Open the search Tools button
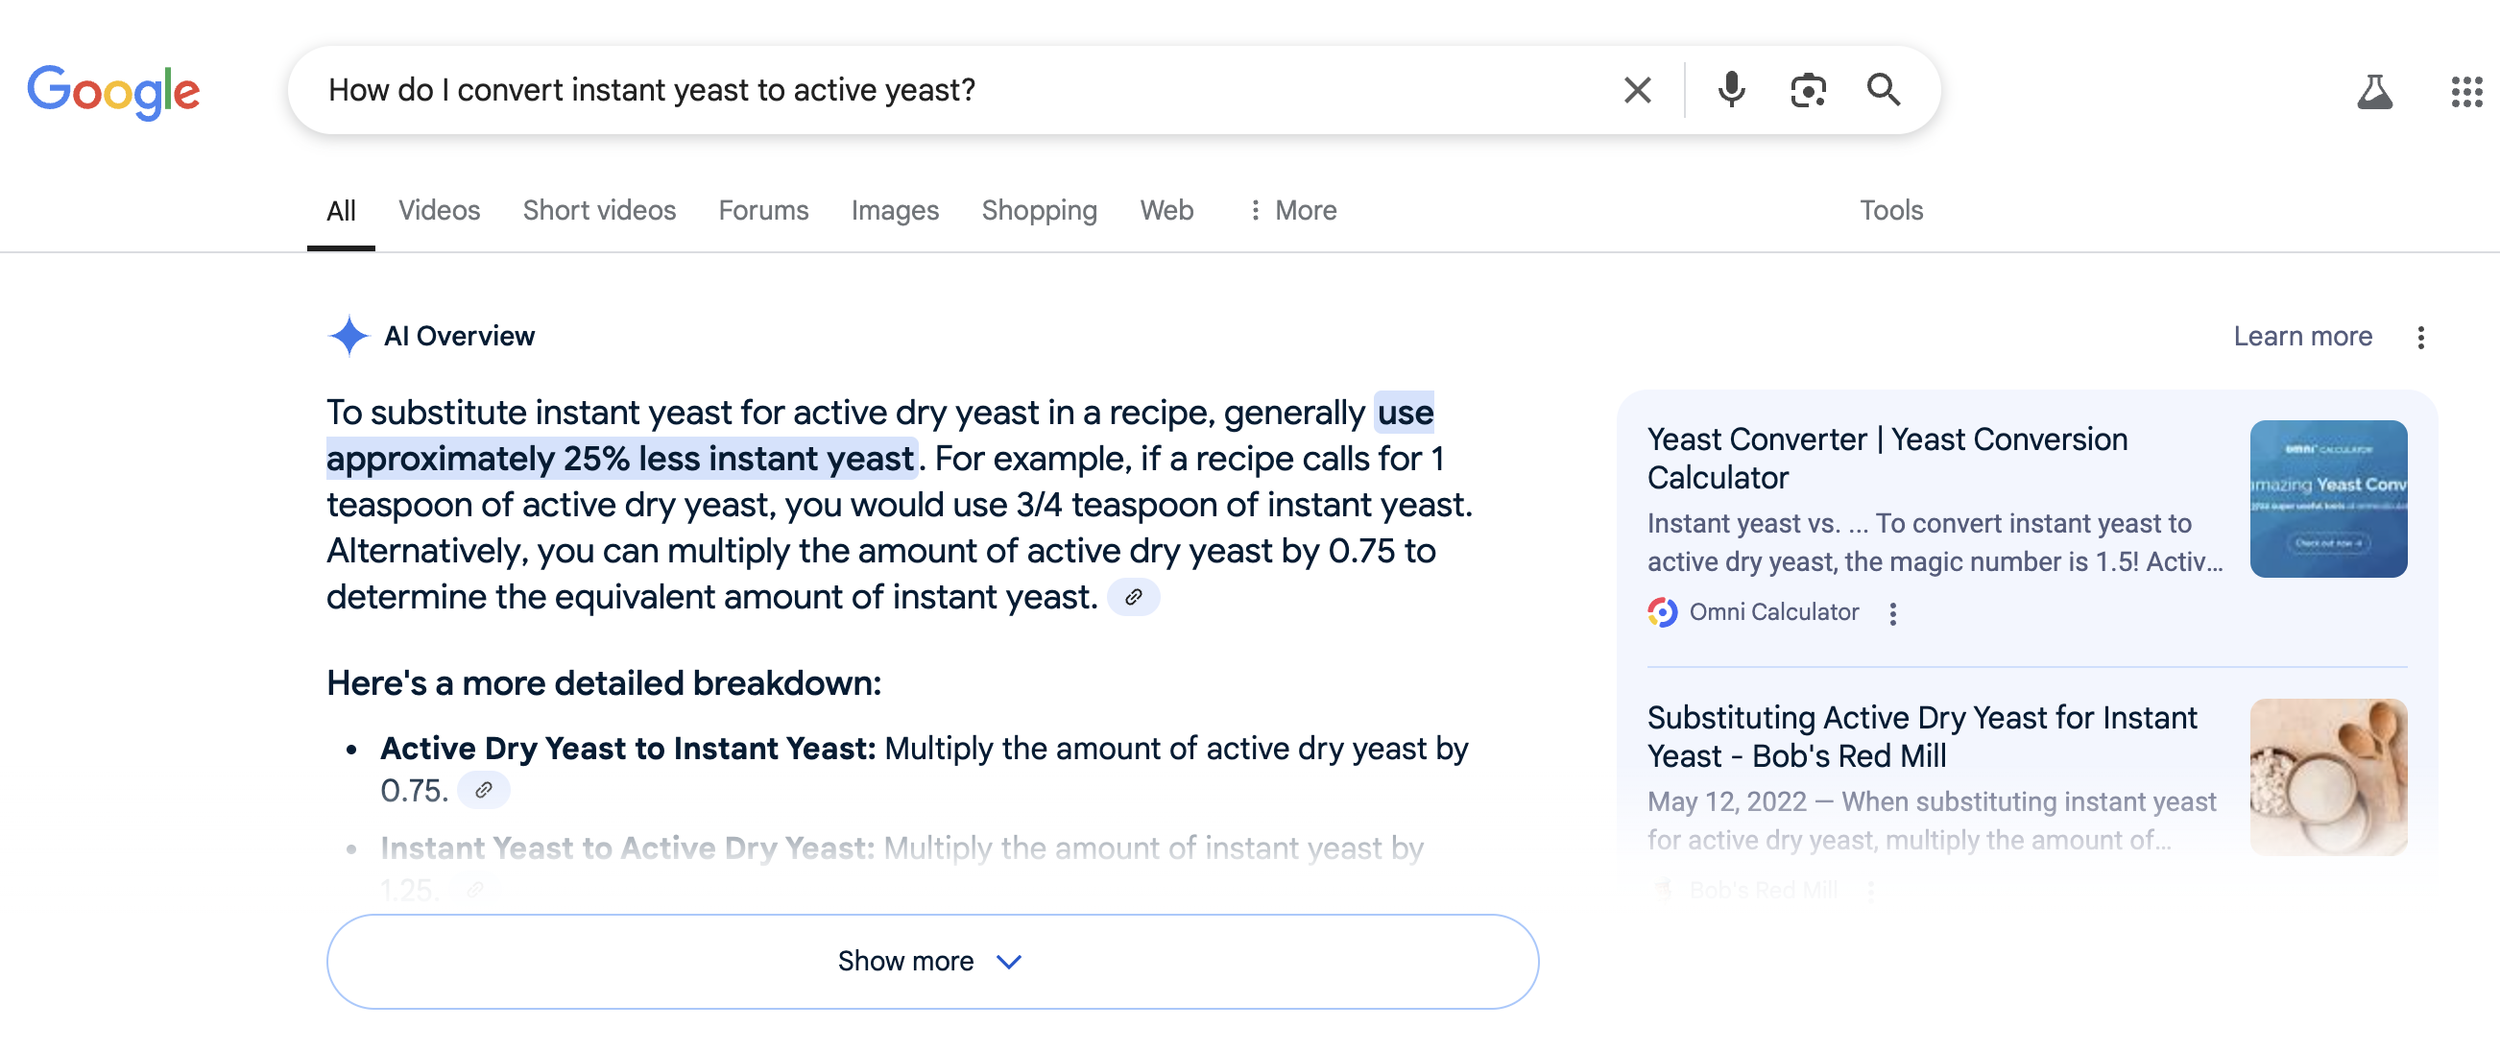Image resolution: width=2500 pixels, height=1046 pixels. point(1890,211)
